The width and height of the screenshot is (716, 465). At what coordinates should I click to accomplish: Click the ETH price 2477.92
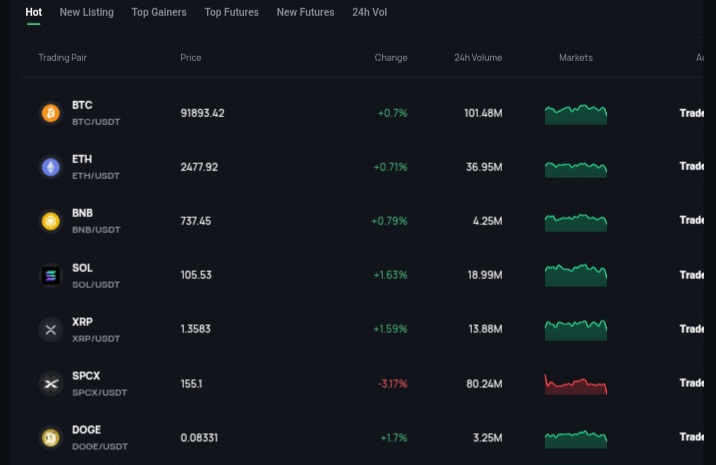[x=199, y=167]
